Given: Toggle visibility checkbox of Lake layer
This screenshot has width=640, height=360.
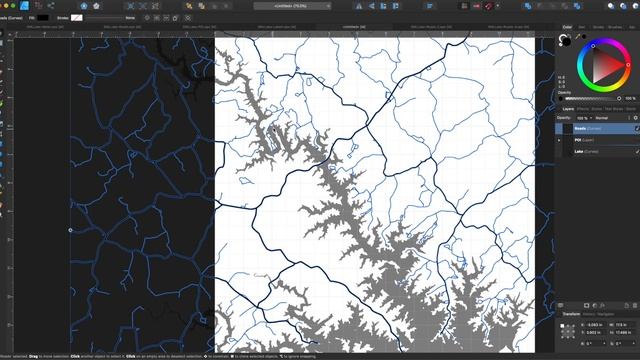Looking at the screenshot, I should pos(637,151).
